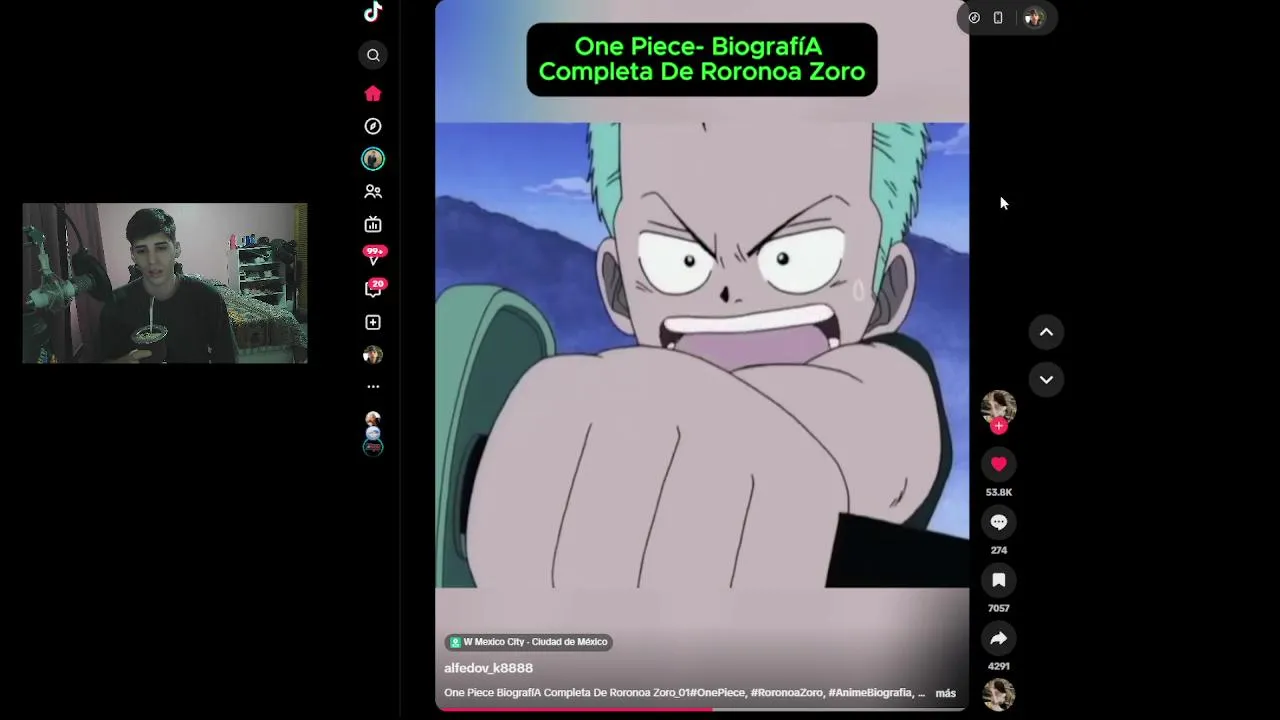Open the stacked followed-accounts avatars
This screenshot has width=1280, height=720.
(x=373, y=433)
